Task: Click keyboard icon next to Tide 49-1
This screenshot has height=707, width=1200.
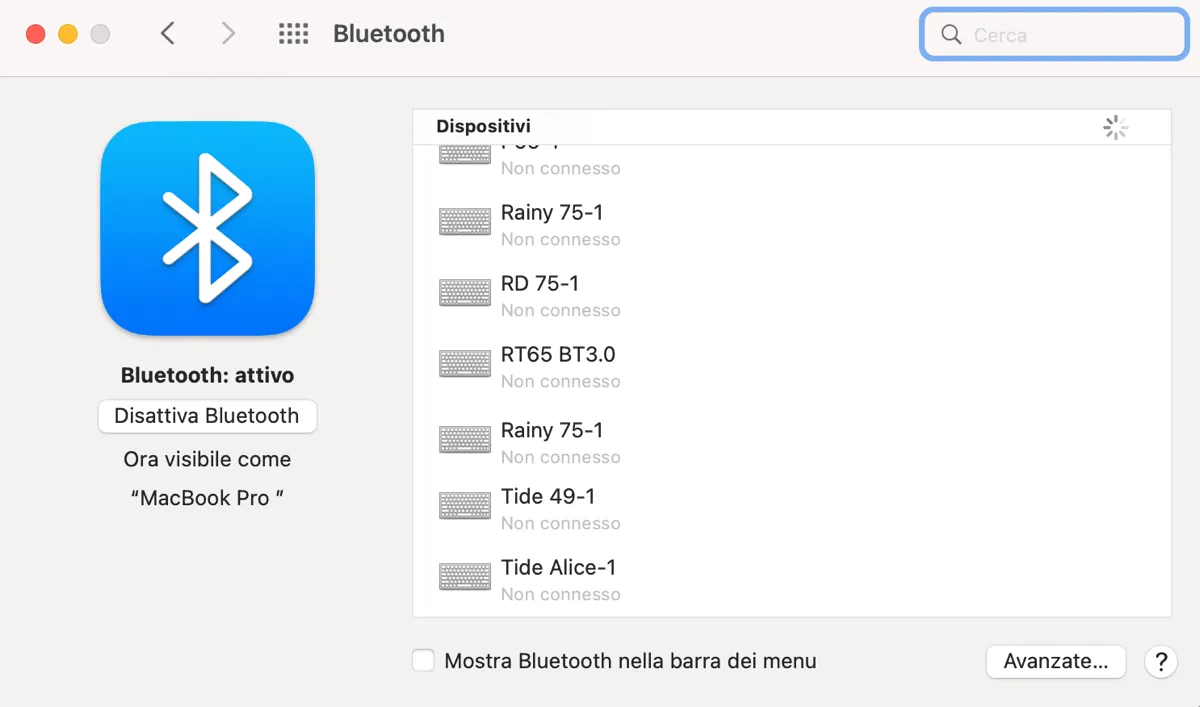Action: (x=465, y=506)
